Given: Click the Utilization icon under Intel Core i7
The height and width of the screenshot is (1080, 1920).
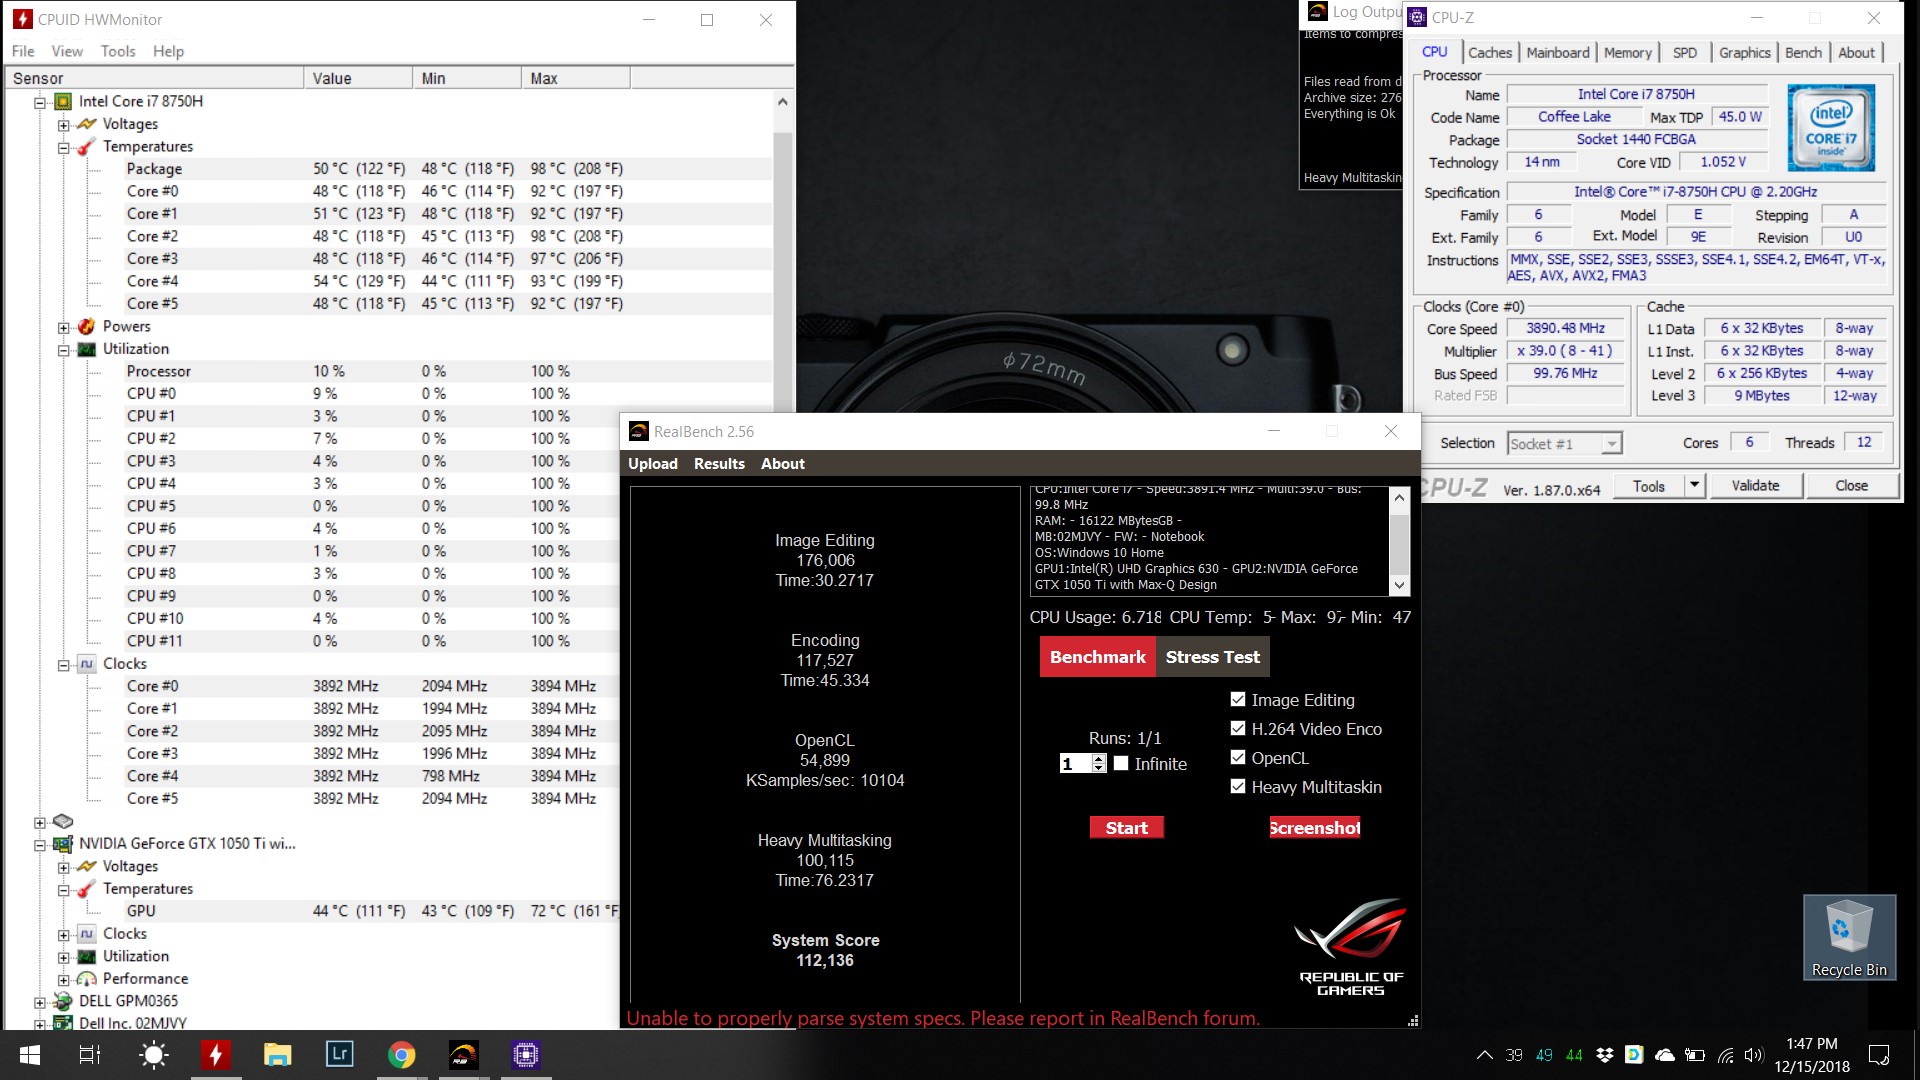Looking at the screenshot, I should point(87,349).
